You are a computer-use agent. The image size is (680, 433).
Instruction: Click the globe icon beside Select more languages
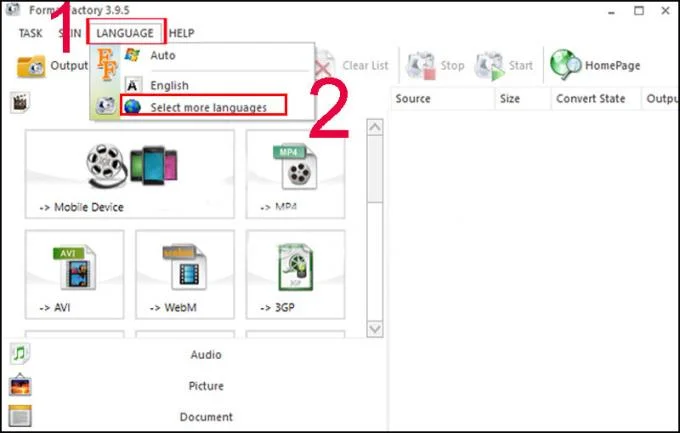click(x=132, y=106)
